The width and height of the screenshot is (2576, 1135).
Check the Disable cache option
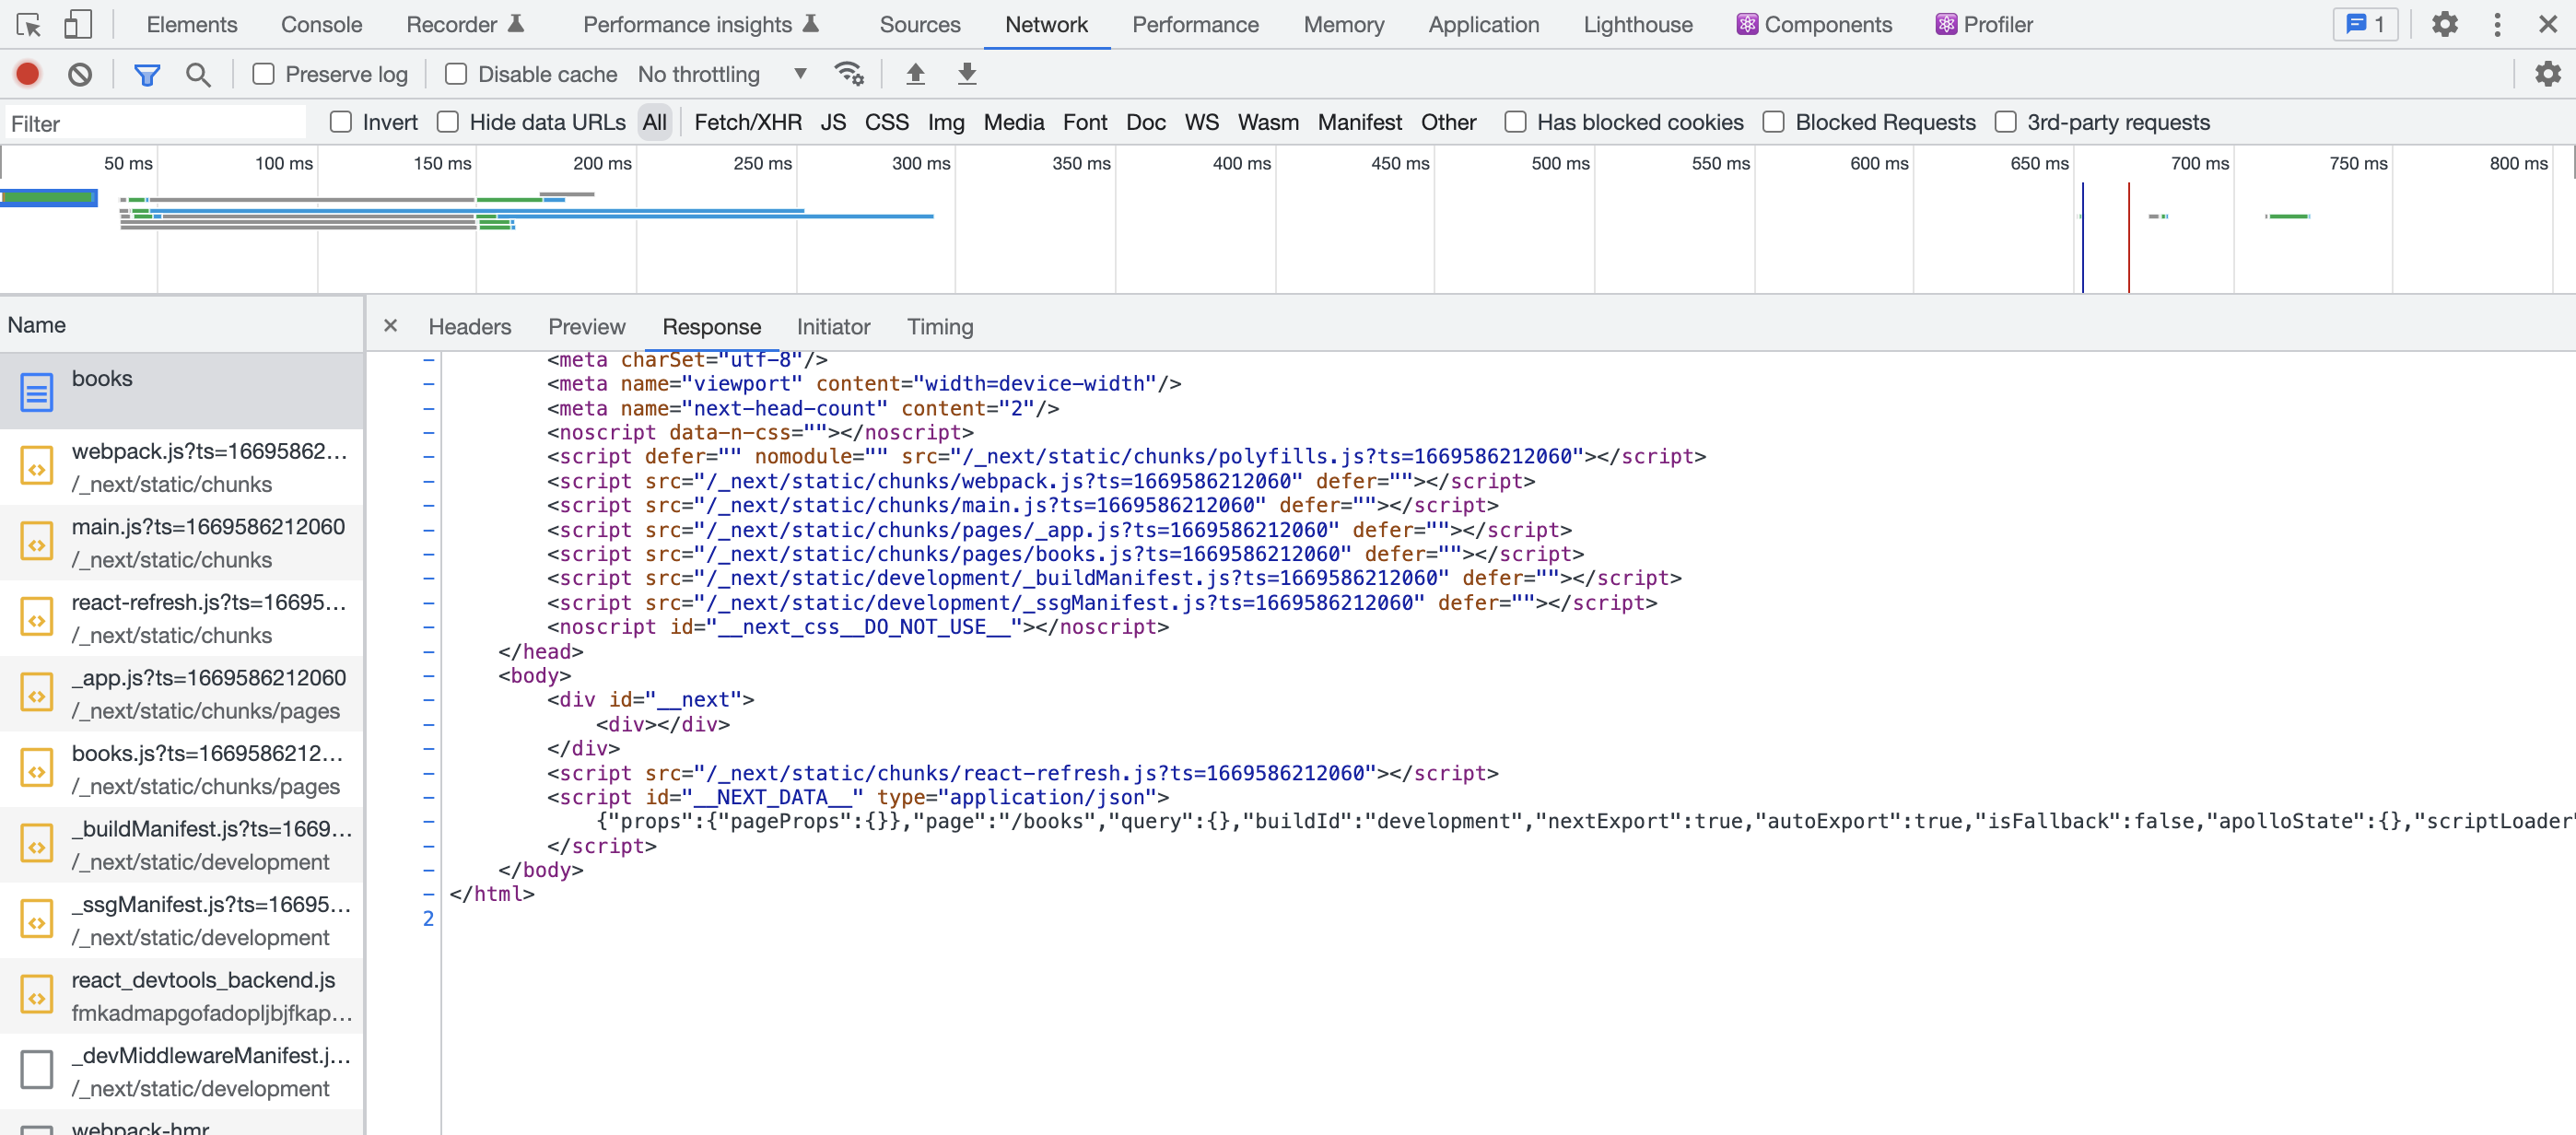pos(456,74)
